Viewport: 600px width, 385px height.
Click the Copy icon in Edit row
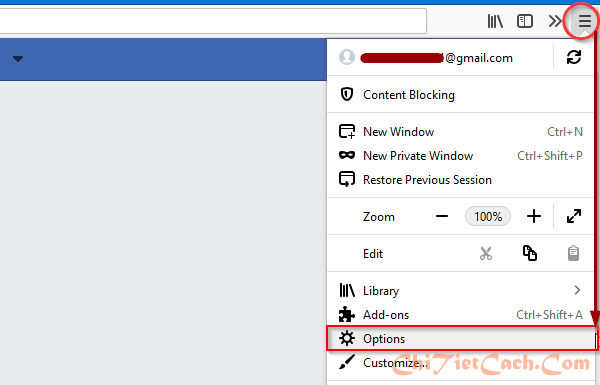click(530, 253)
